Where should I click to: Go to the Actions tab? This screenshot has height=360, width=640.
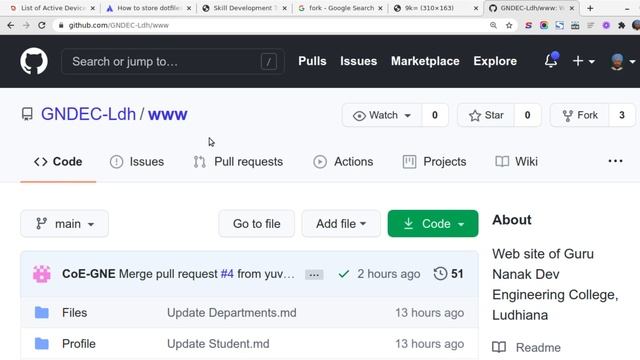coord(343,162)
